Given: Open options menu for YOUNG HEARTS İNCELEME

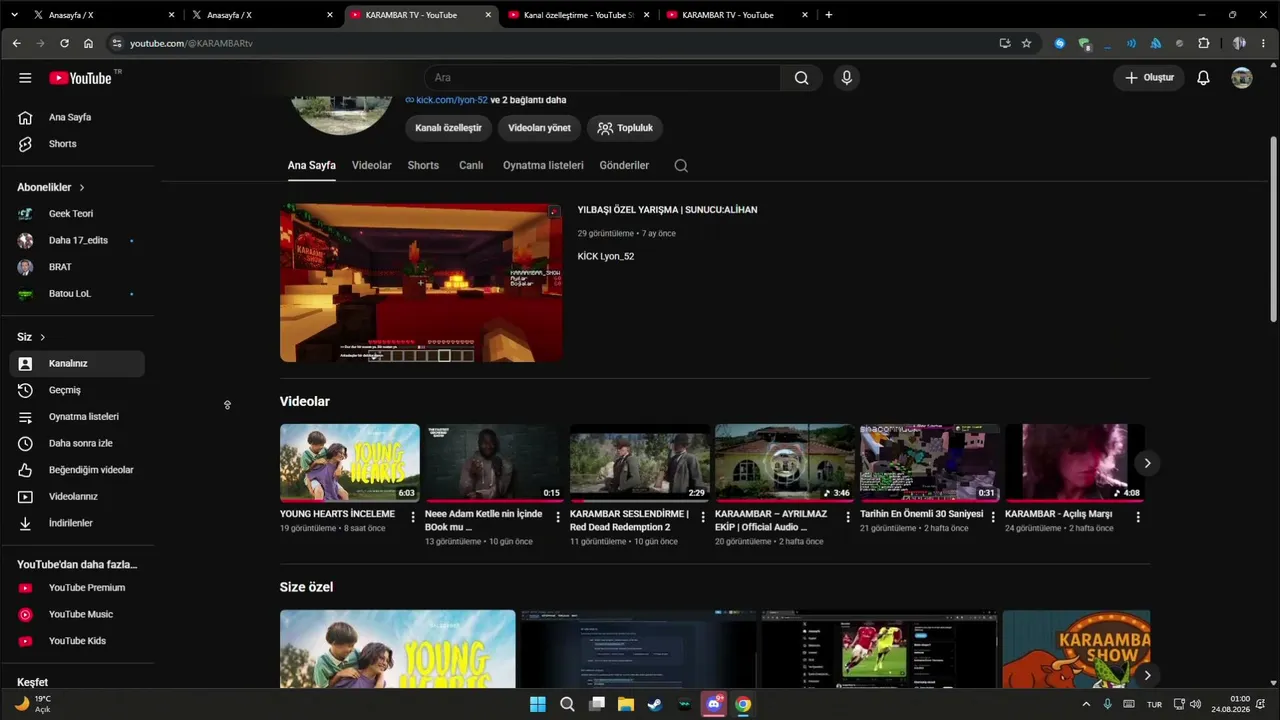Looking at the screenshot, I should [x=413, y=517].
